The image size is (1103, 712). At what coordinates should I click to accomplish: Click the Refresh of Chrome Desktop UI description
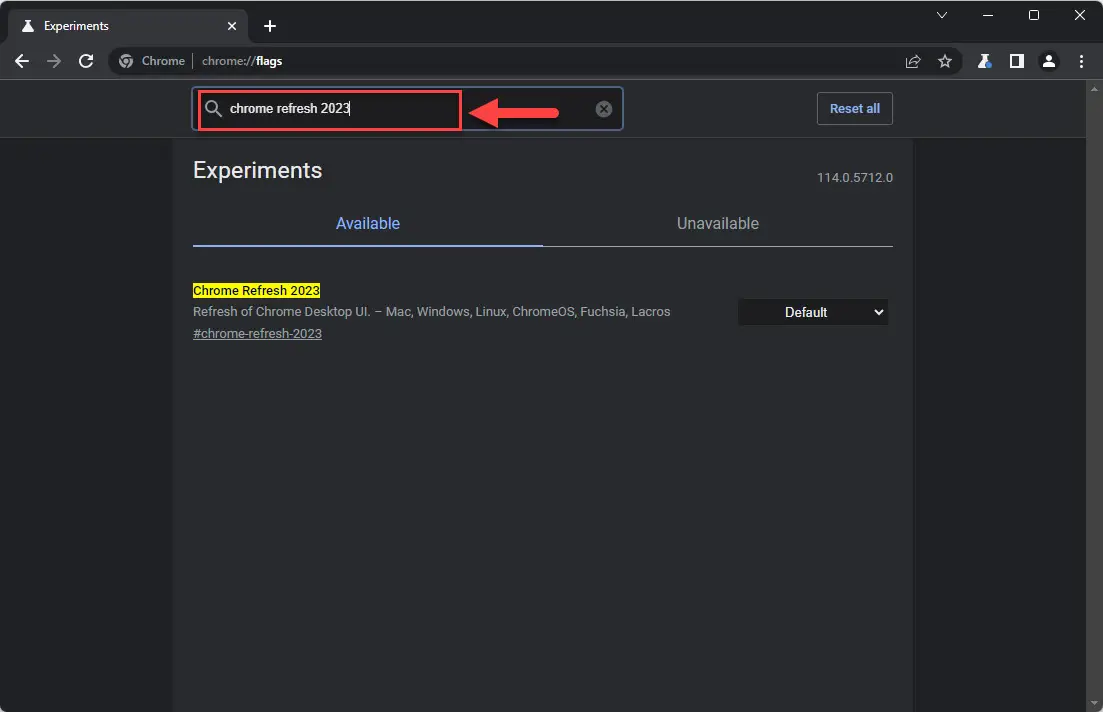[431, 312]
